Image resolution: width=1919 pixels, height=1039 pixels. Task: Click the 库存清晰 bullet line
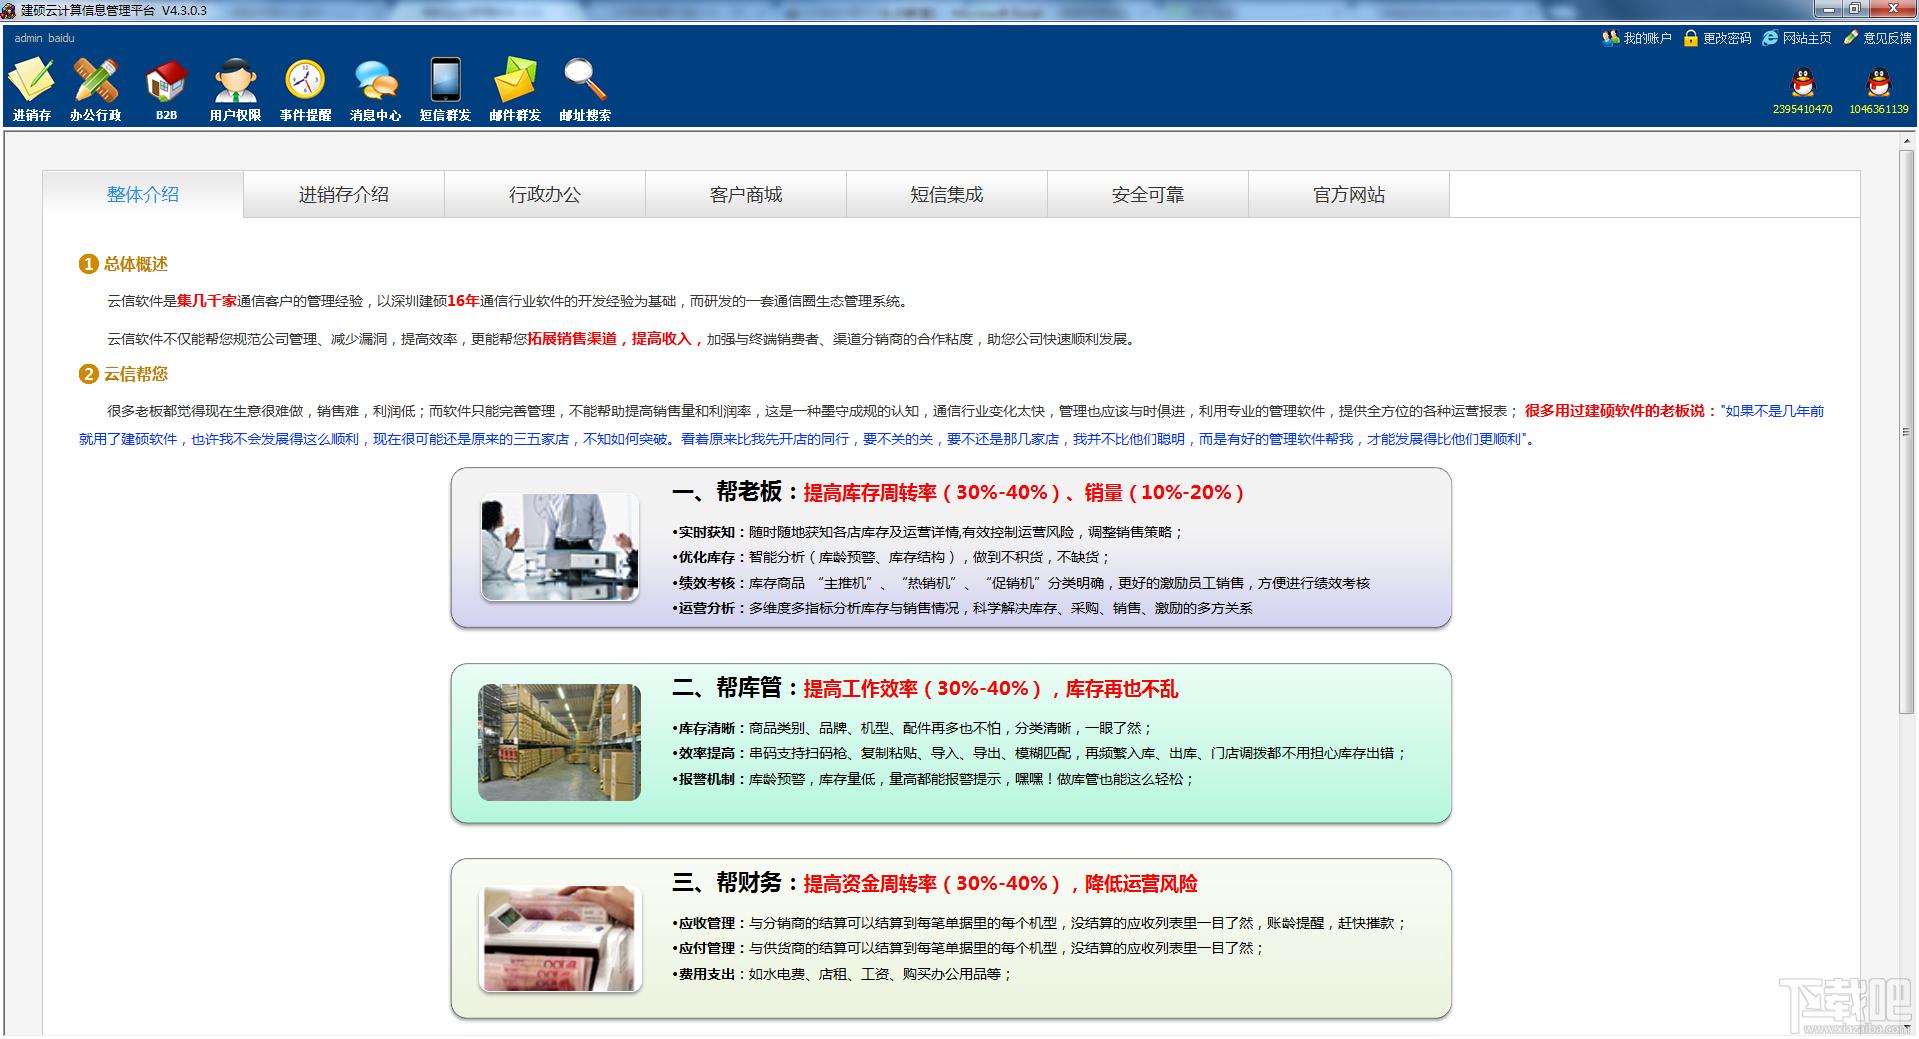[912, 728]
